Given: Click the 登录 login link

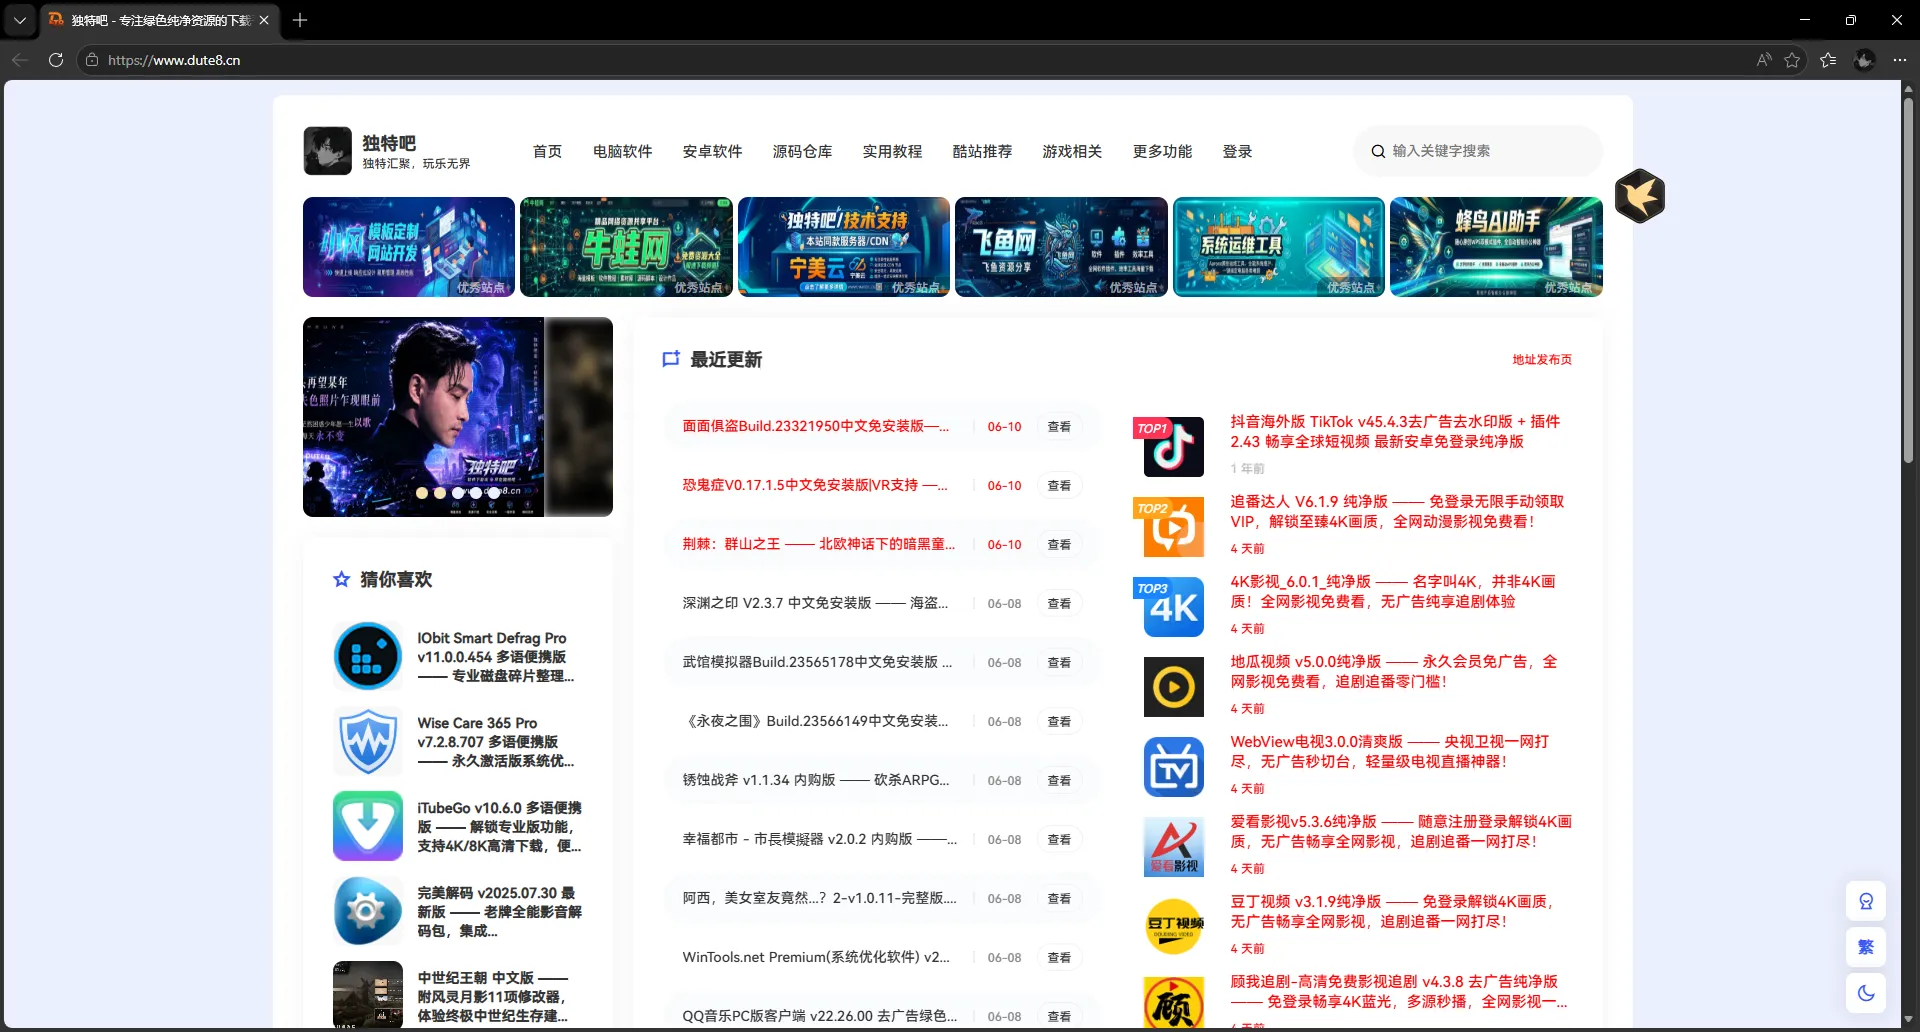Looking at the screenshot, I should pos(1237,151).
